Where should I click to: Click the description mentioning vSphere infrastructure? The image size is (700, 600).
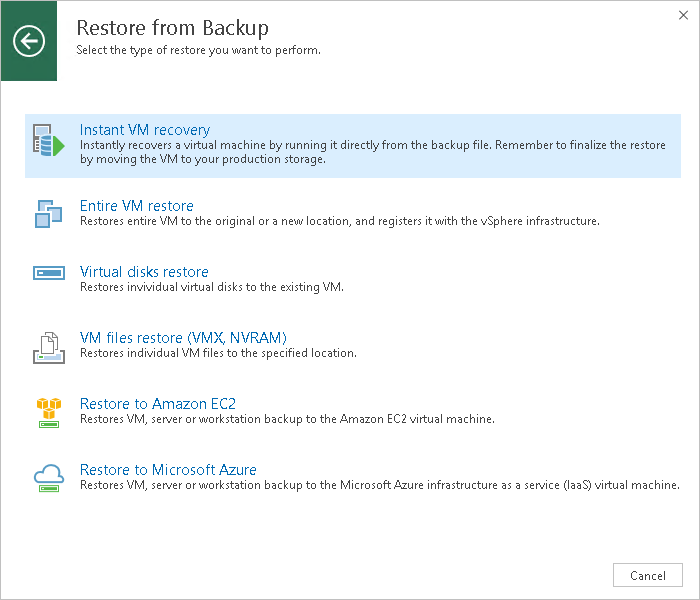tap(339, 221)
